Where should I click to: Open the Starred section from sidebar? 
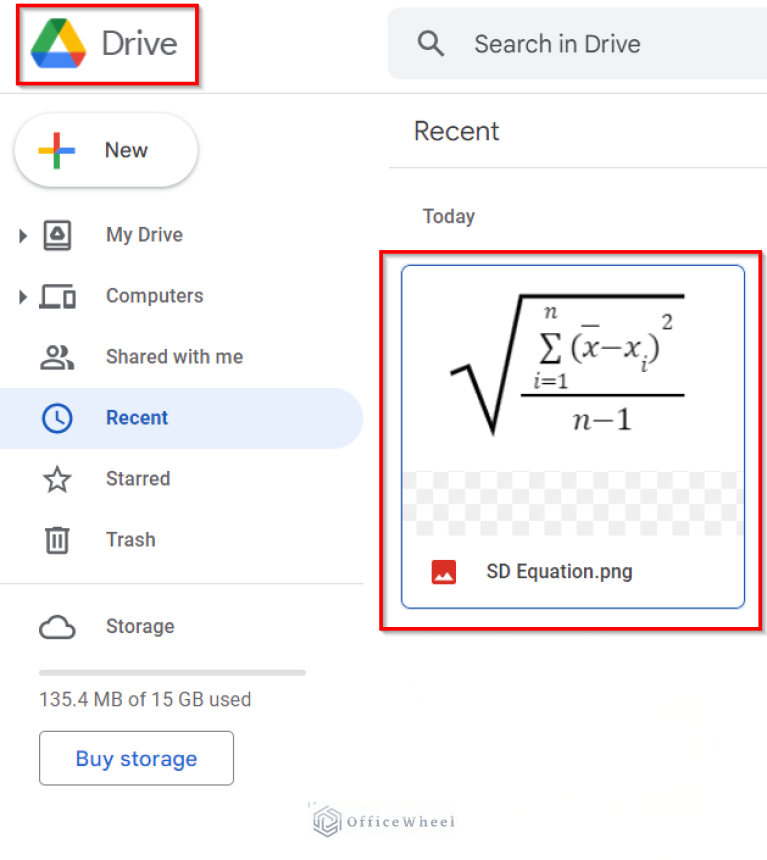[137, 478]
